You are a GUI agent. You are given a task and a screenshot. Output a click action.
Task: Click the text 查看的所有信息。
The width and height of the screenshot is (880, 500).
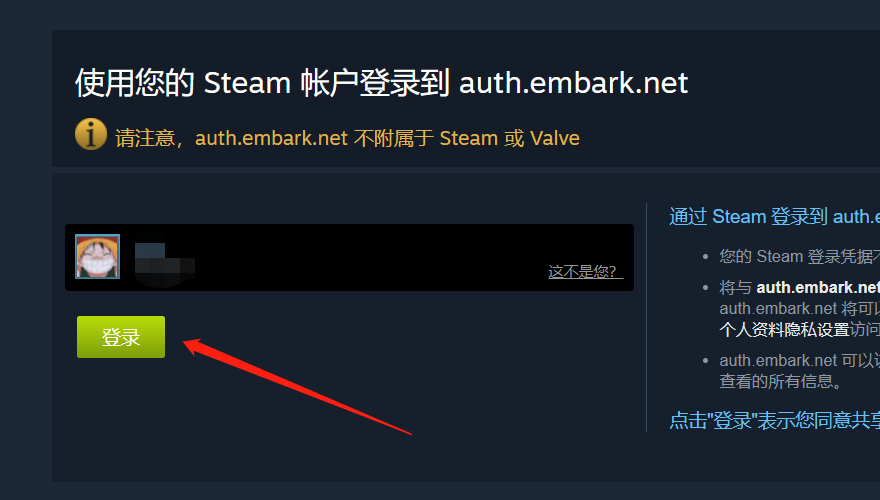coord(781,382)
